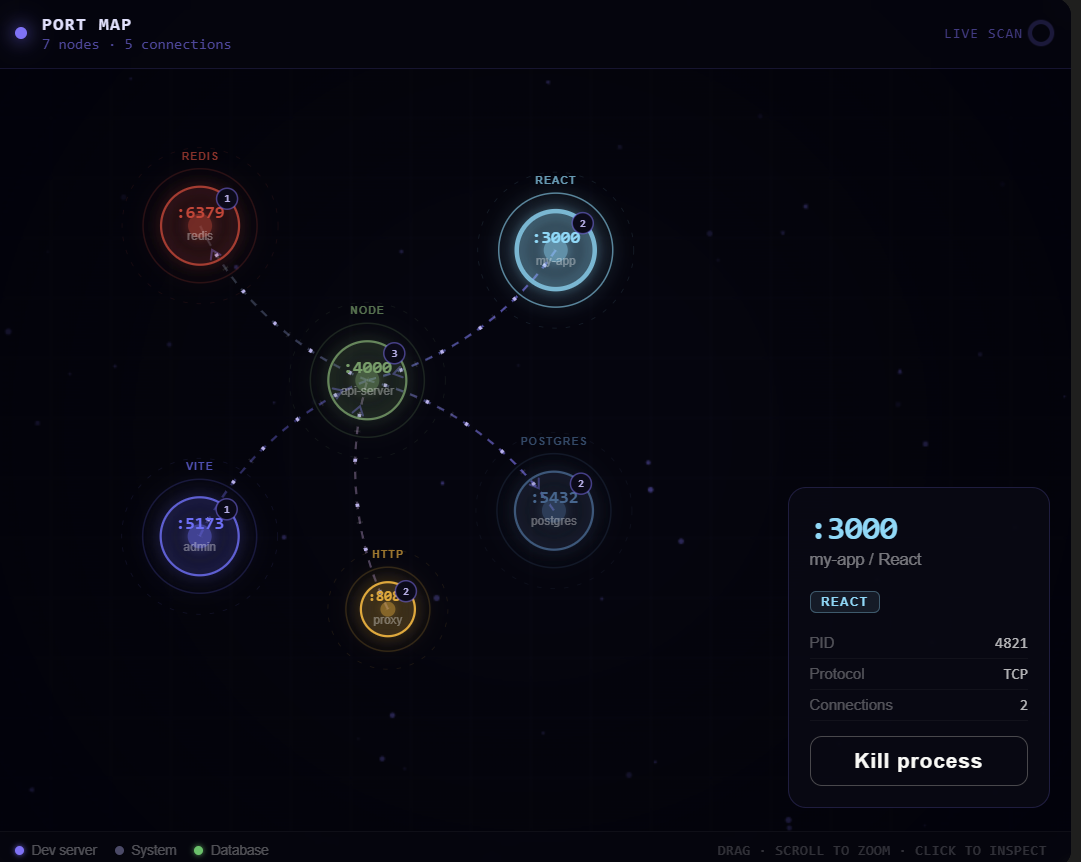The height and width of the screenshot is (862, 1081).
Task: Open the postgres node on port 5432
Action: [553, 510]
